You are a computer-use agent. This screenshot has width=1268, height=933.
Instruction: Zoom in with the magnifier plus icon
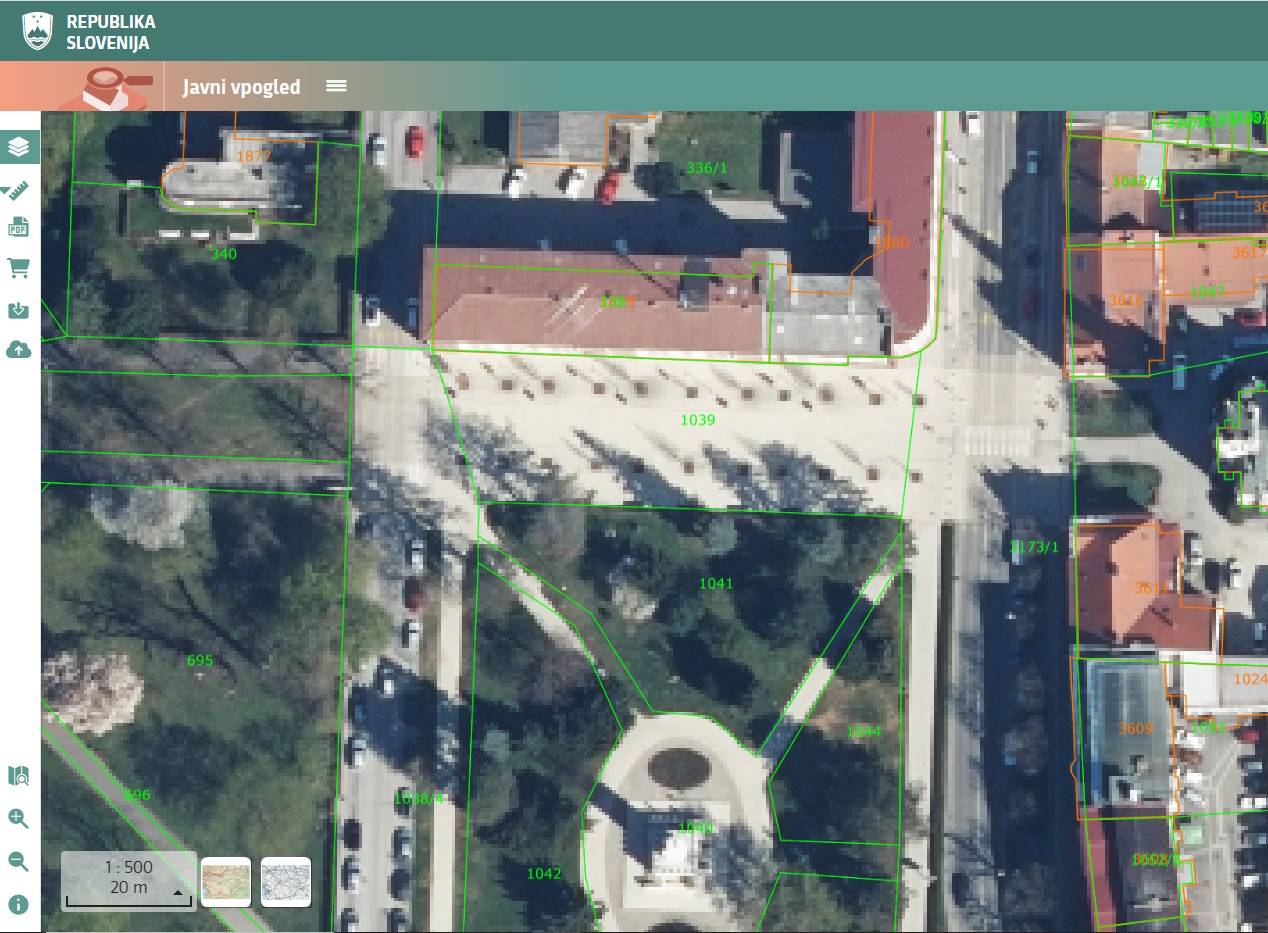[18, 819]
